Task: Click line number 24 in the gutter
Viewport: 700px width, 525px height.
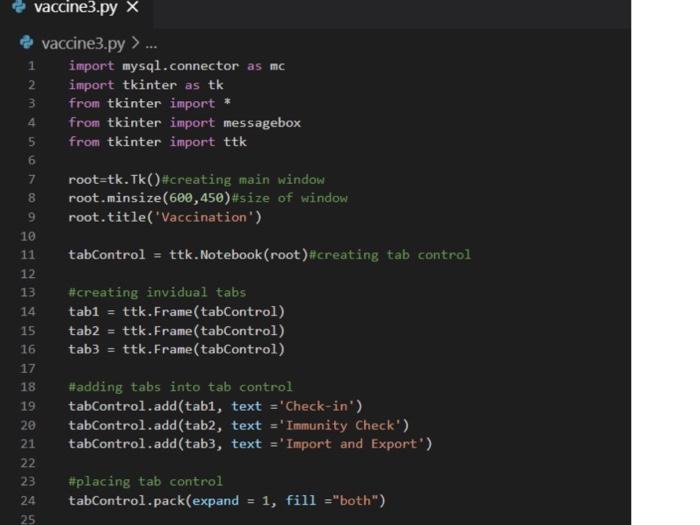Action: coord(28,501)
